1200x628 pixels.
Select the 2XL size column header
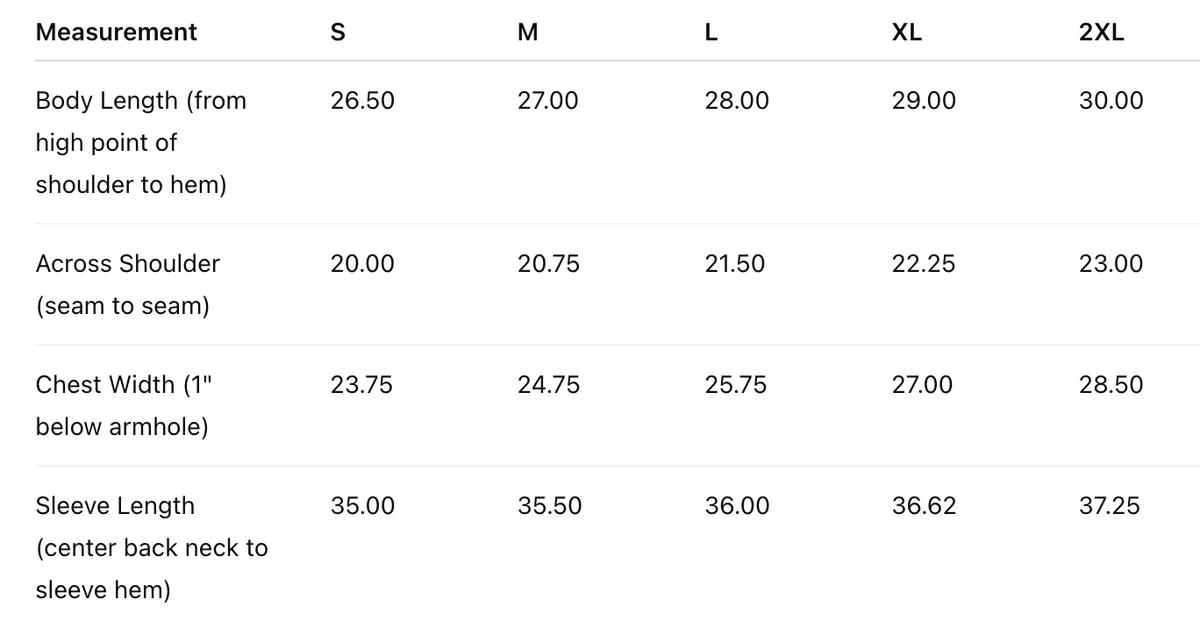[1101, 32]
